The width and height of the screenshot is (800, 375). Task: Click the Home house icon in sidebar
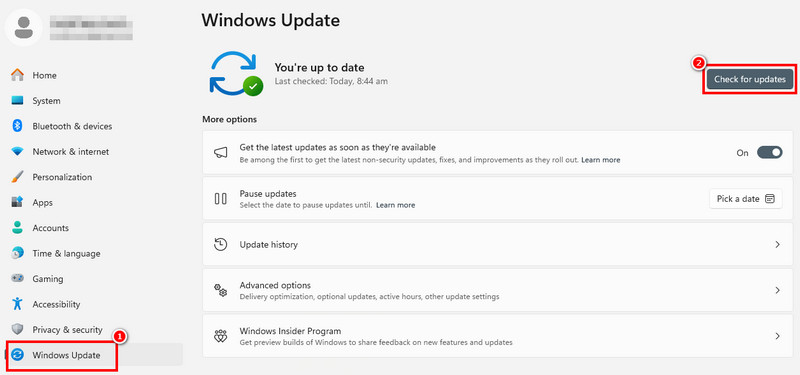pos(18,75)
